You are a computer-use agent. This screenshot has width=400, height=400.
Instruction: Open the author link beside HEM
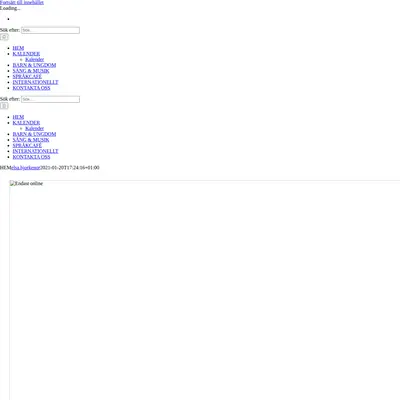click(26, 168)
